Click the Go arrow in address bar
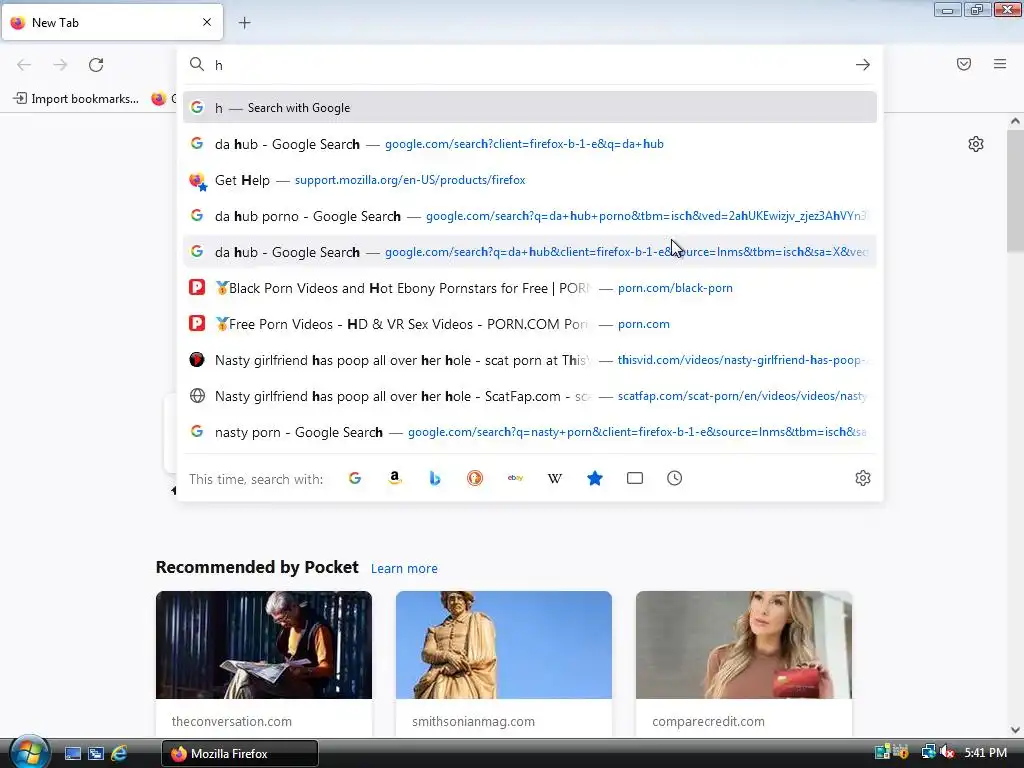The width and height of the screenshot is (1024, 768). (863, 65)
